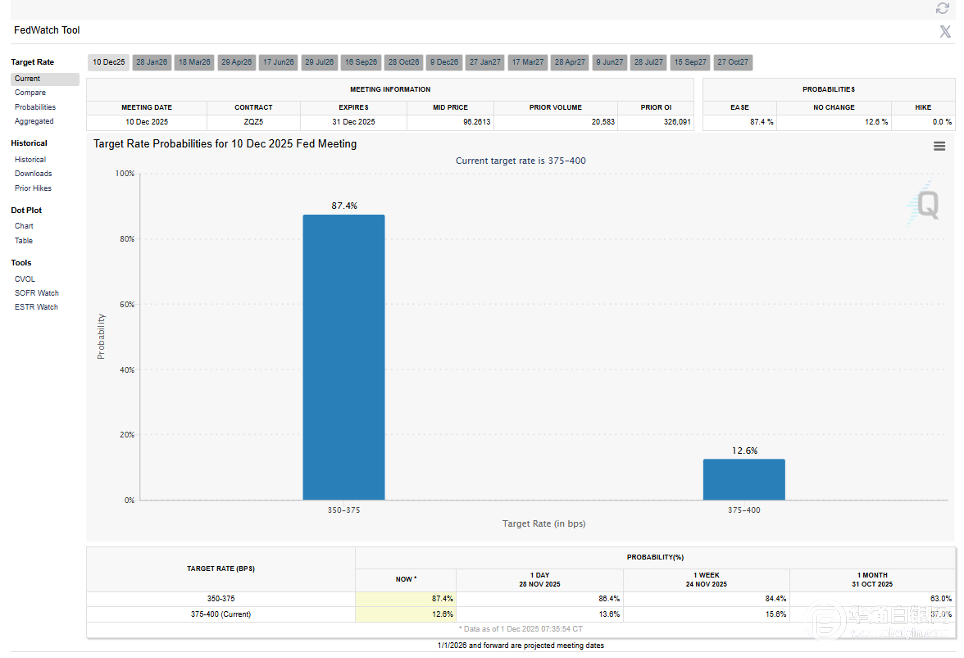
Task: Open the chart hamburger context menu
Action: (x=939, y=146)
